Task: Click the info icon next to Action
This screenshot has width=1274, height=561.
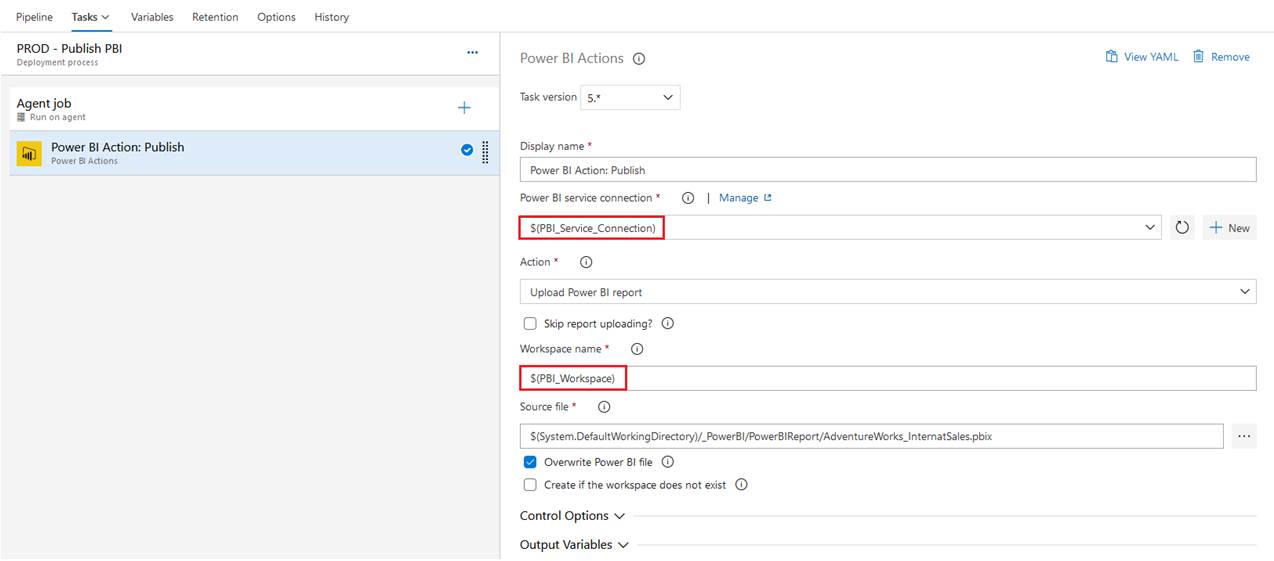Action: [586, 262]
